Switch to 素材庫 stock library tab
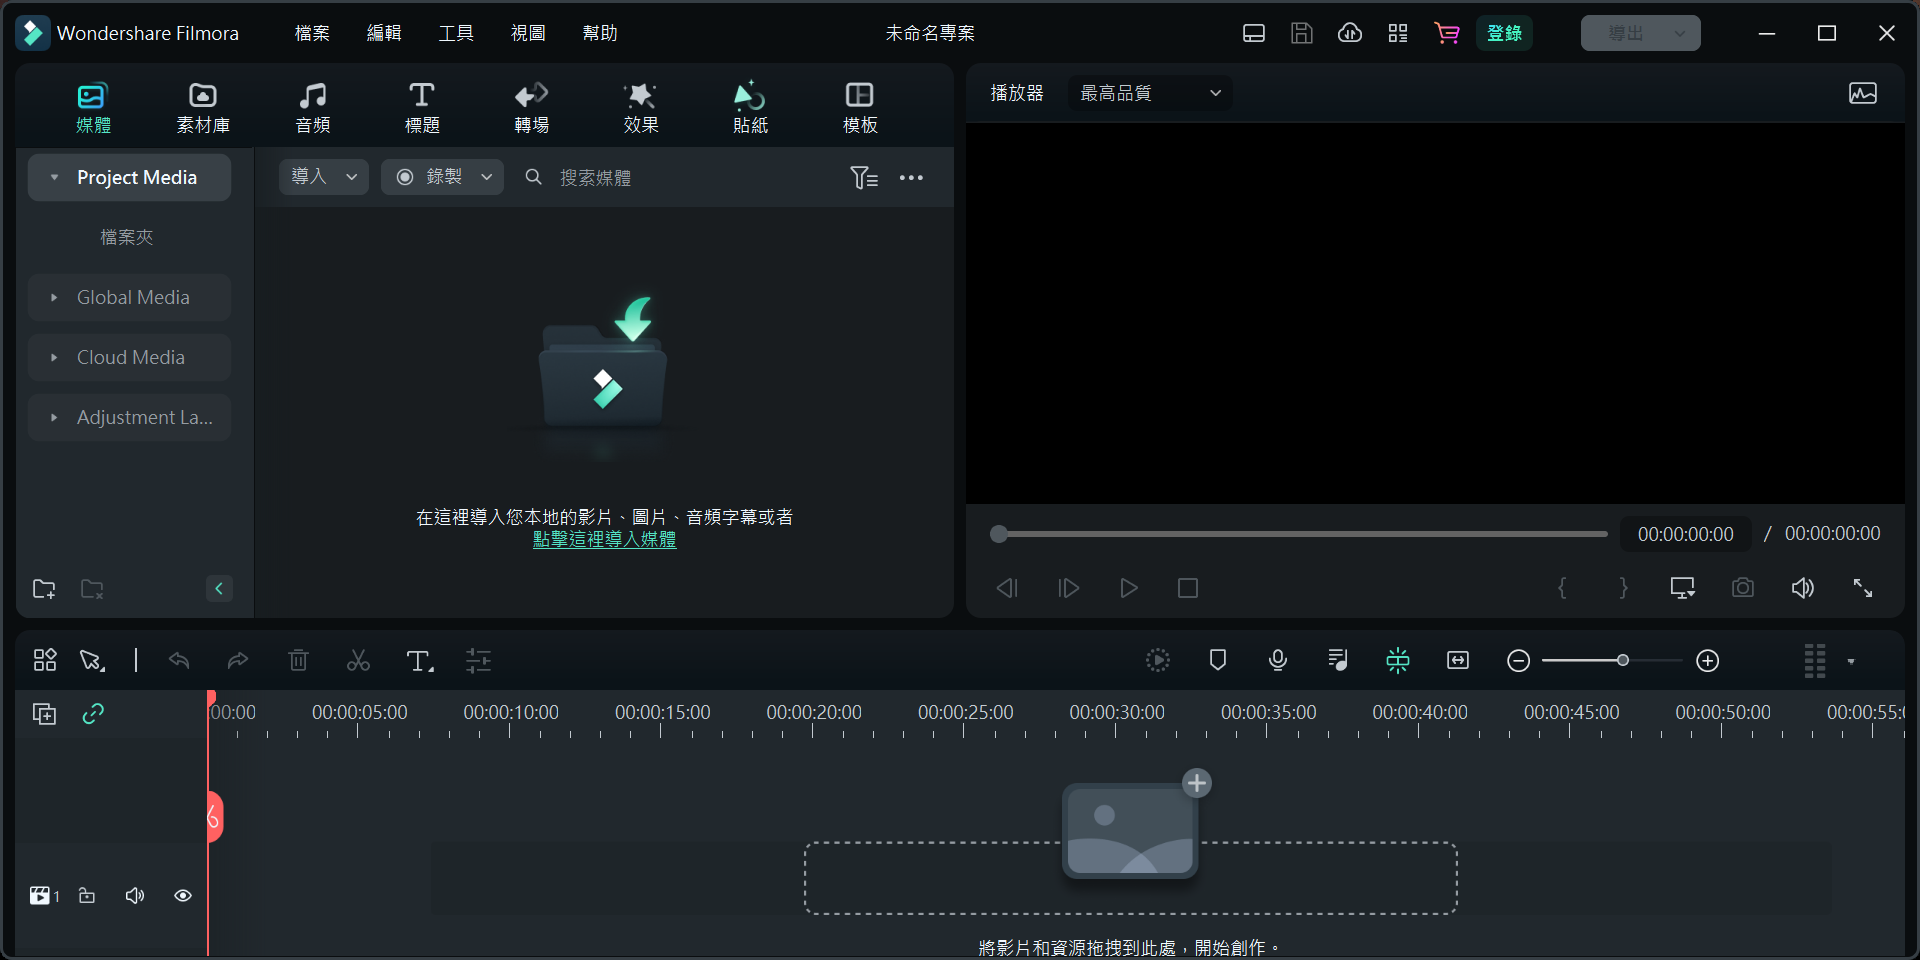Viewport: 1920px width, 960px height. point(203,108)
